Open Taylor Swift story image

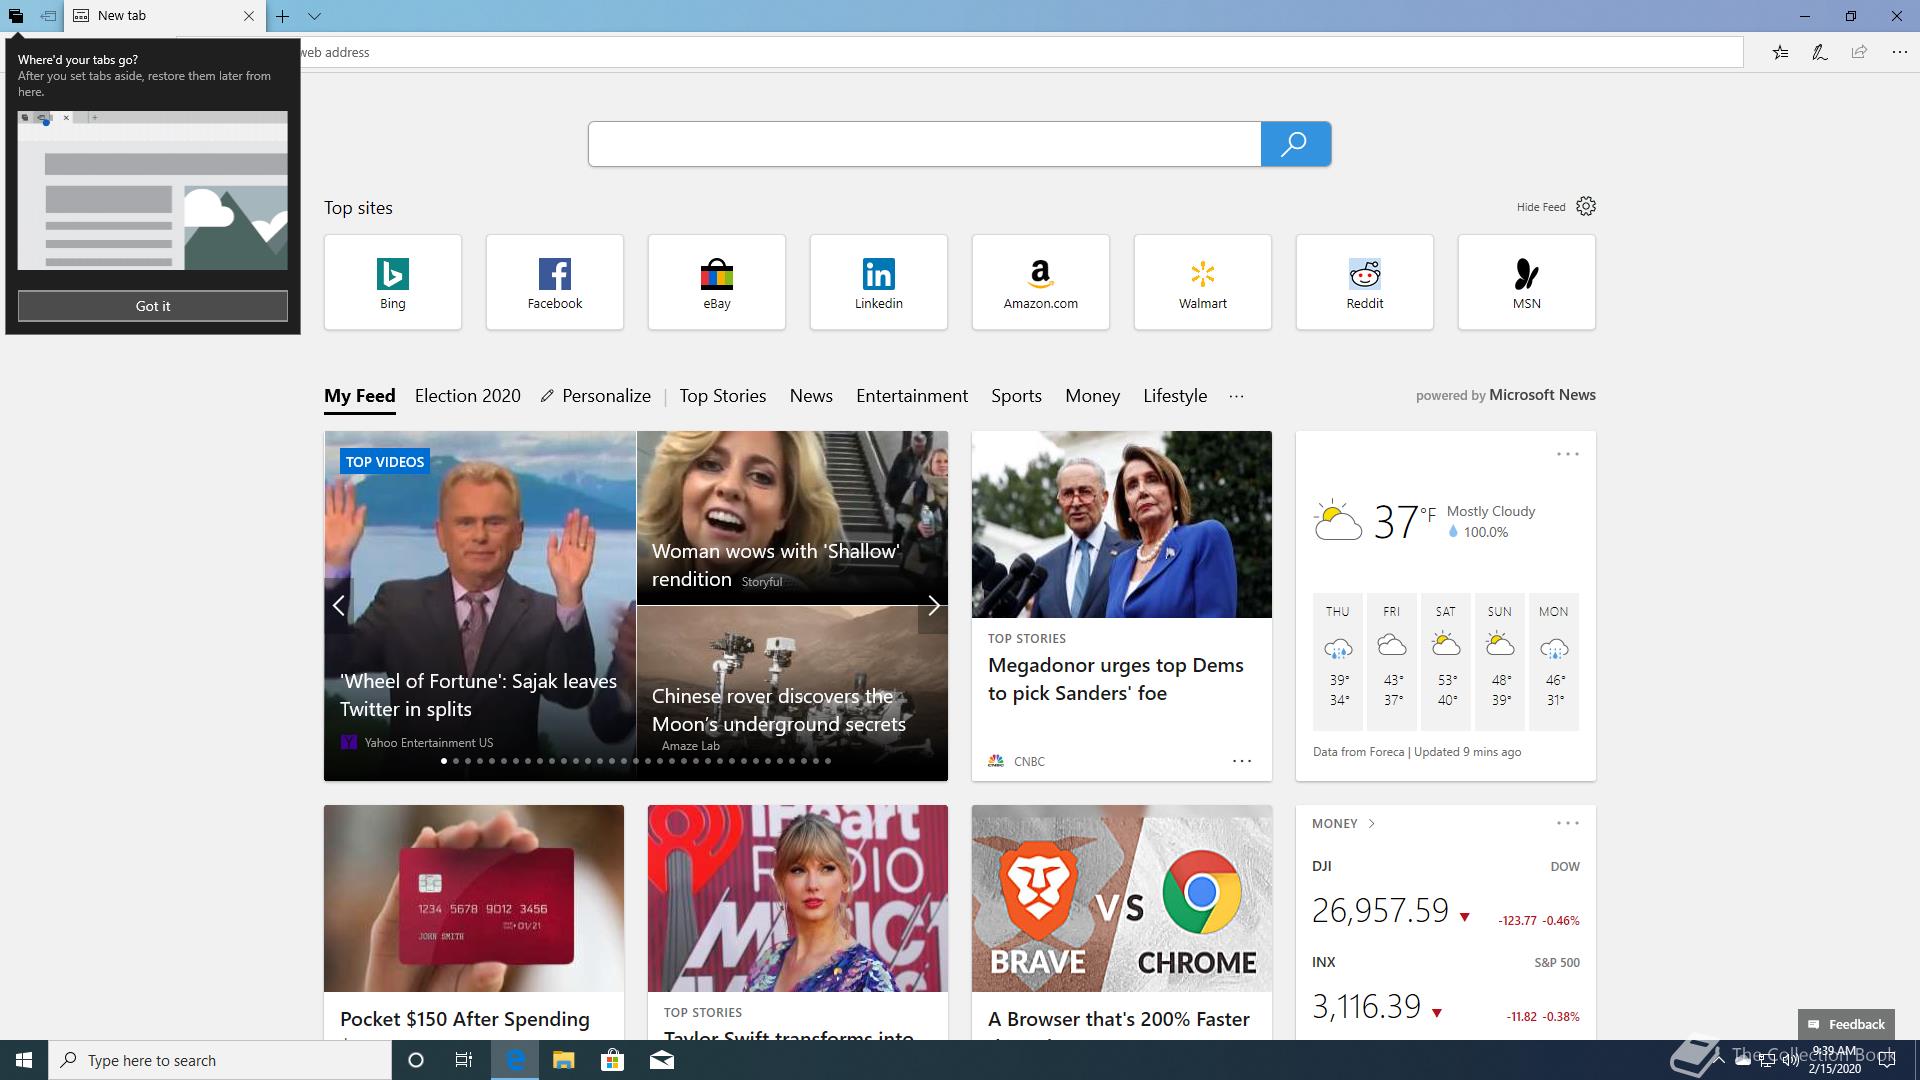coord(798,899)
